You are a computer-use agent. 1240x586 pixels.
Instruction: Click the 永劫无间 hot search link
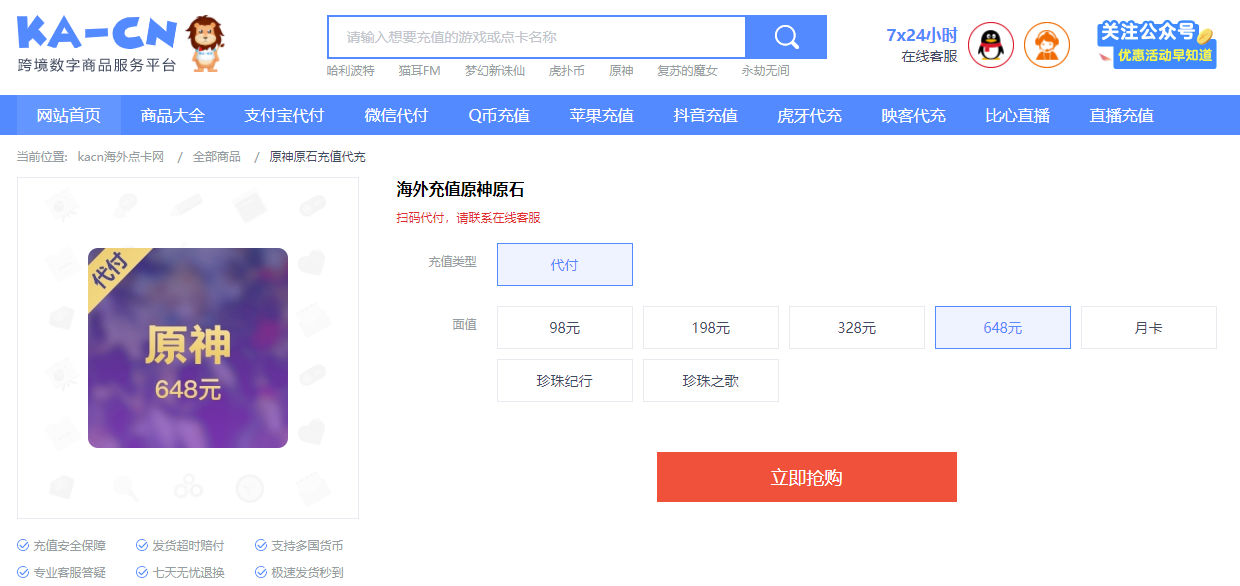[765, 71]
